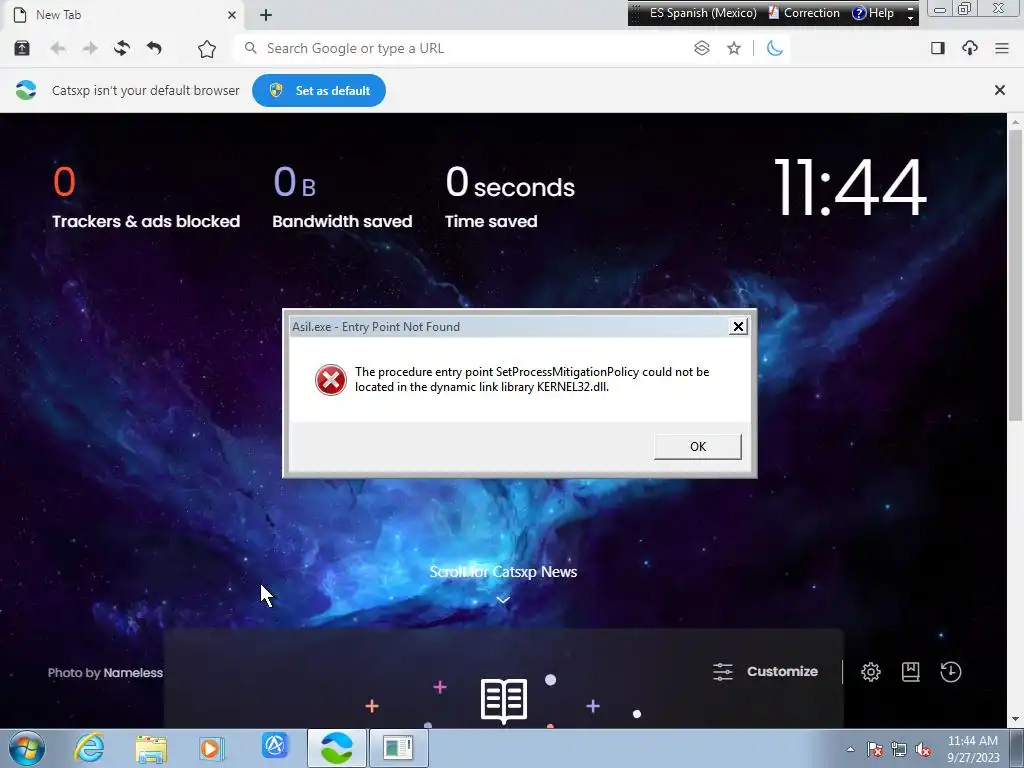This screenshot has height=768, width=1024.
Task: Reload the page with the refresh icon
Action: [121, 48]
